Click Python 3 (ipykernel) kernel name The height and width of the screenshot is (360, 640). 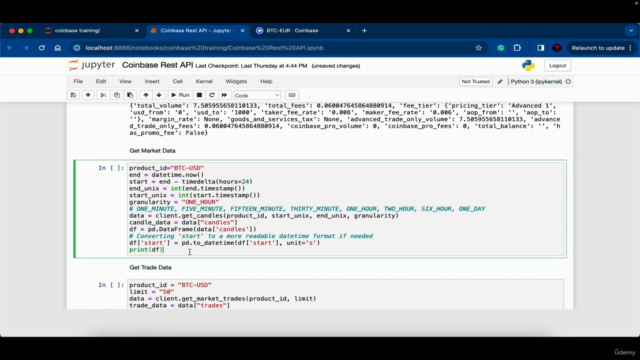pyautogui.click(x=536, y=82)
